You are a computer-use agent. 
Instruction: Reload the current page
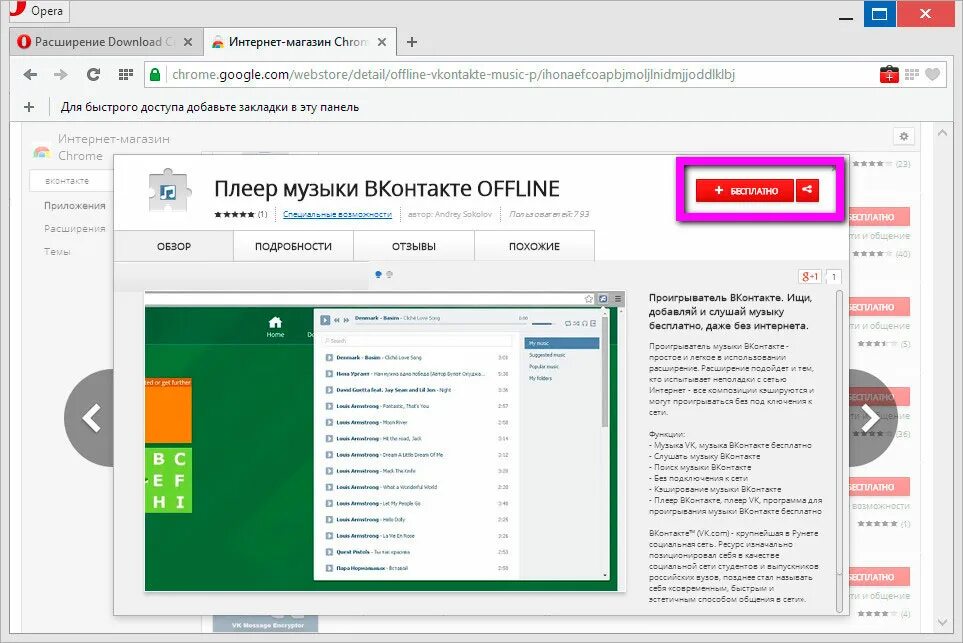[93, 75]
